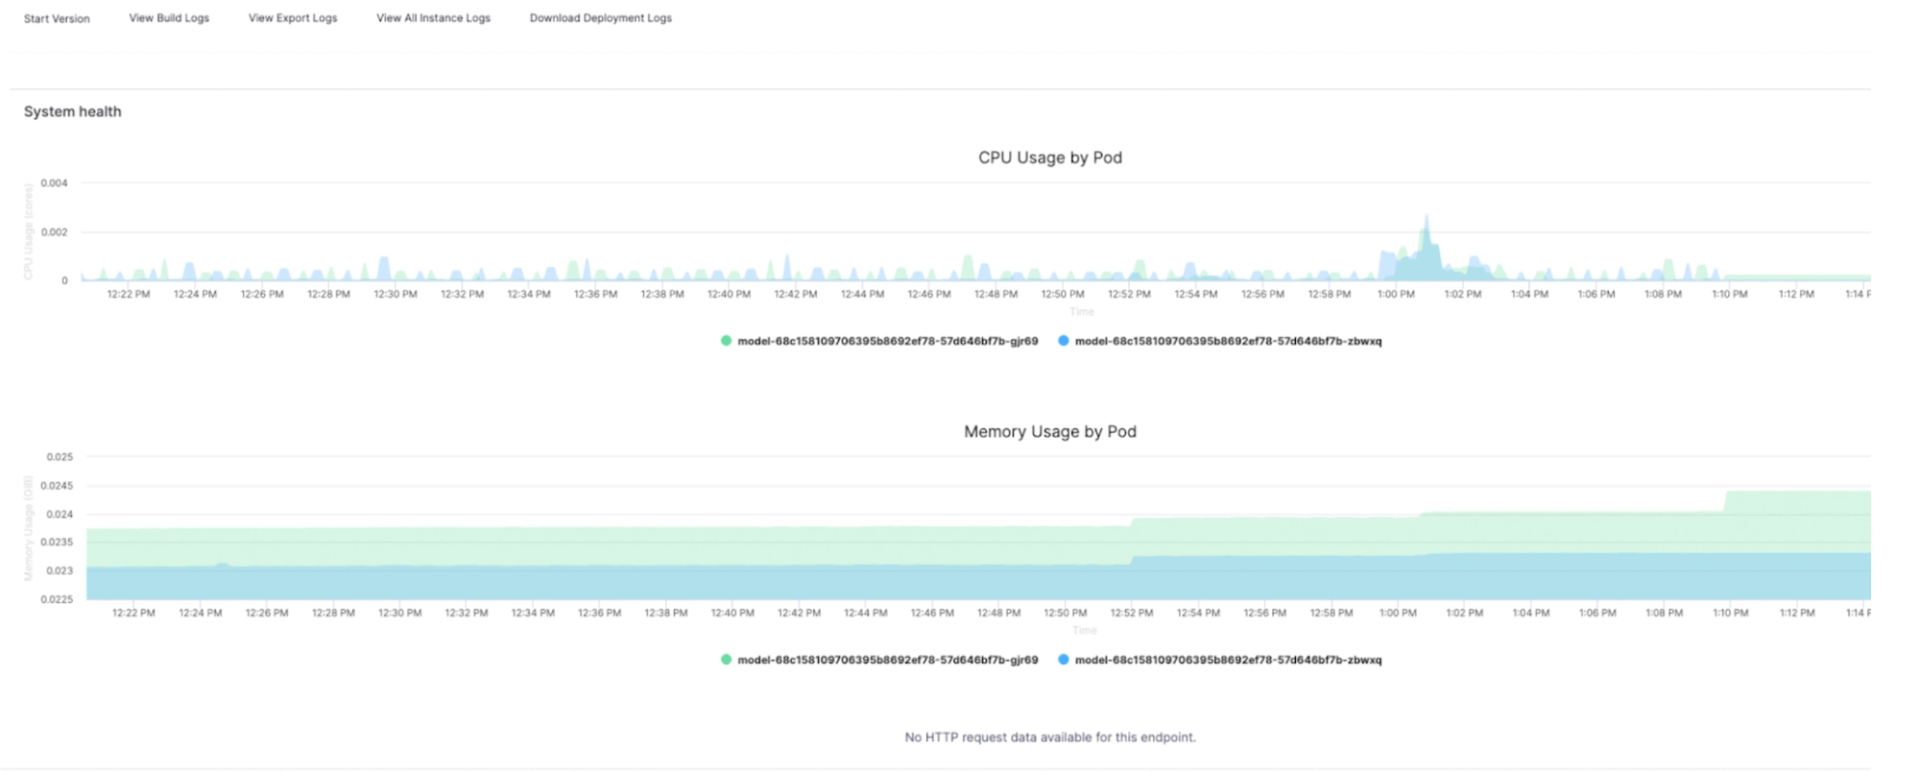Click 0.002 value on CPU y-axis
The image size is (1920, 771).
click(x=54, y=232)
